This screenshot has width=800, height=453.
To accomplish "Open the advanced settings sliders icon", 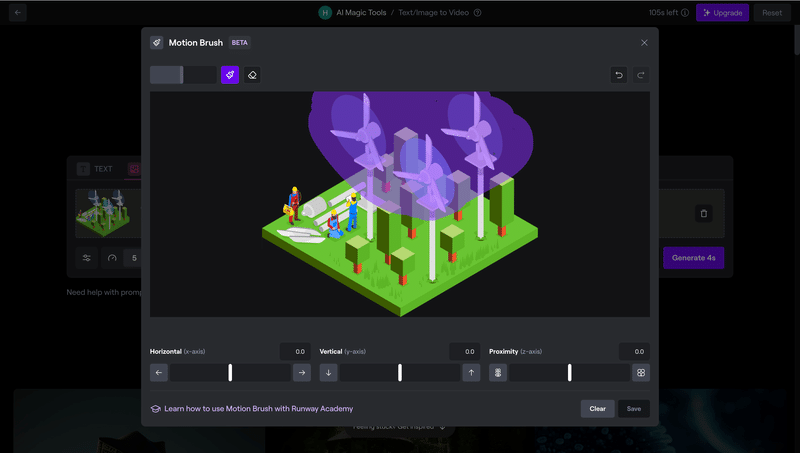I will point(87,258).
